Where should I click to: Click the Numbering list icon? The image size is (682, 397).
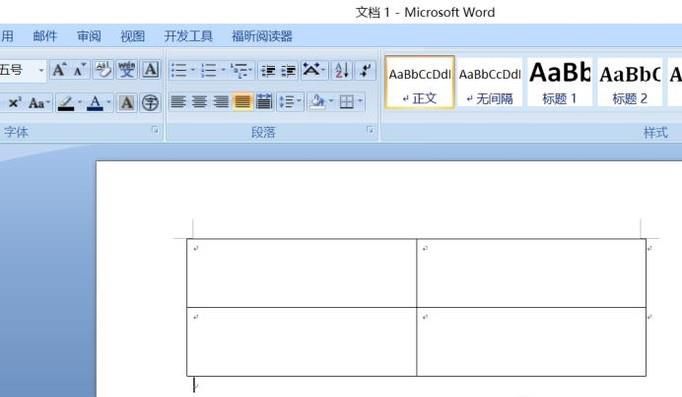point(209,70)
